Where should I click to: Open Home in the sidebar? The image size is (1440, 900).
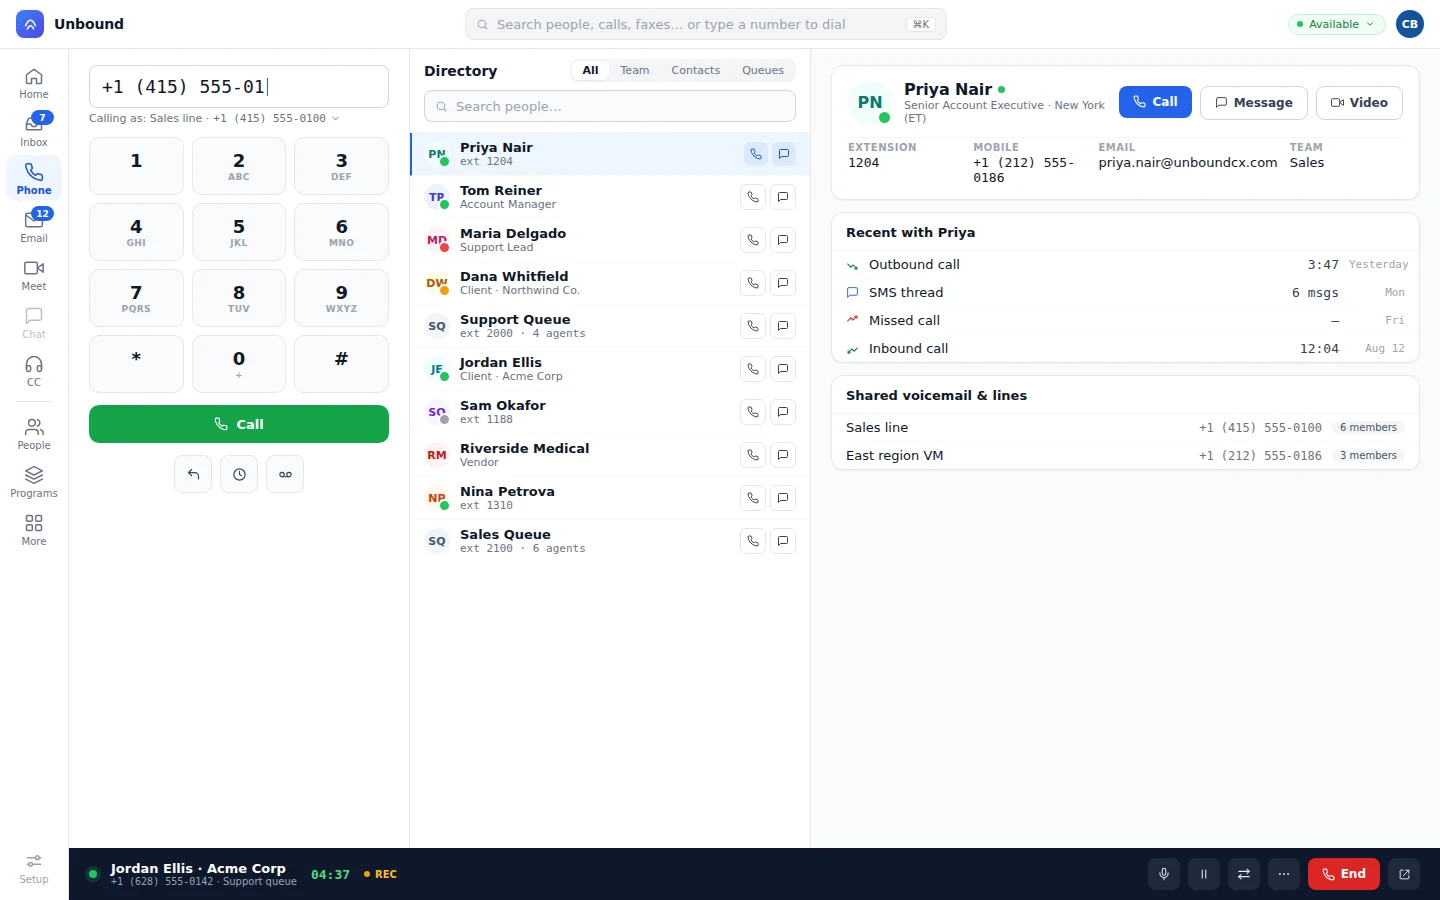click(x=34, y=83)
